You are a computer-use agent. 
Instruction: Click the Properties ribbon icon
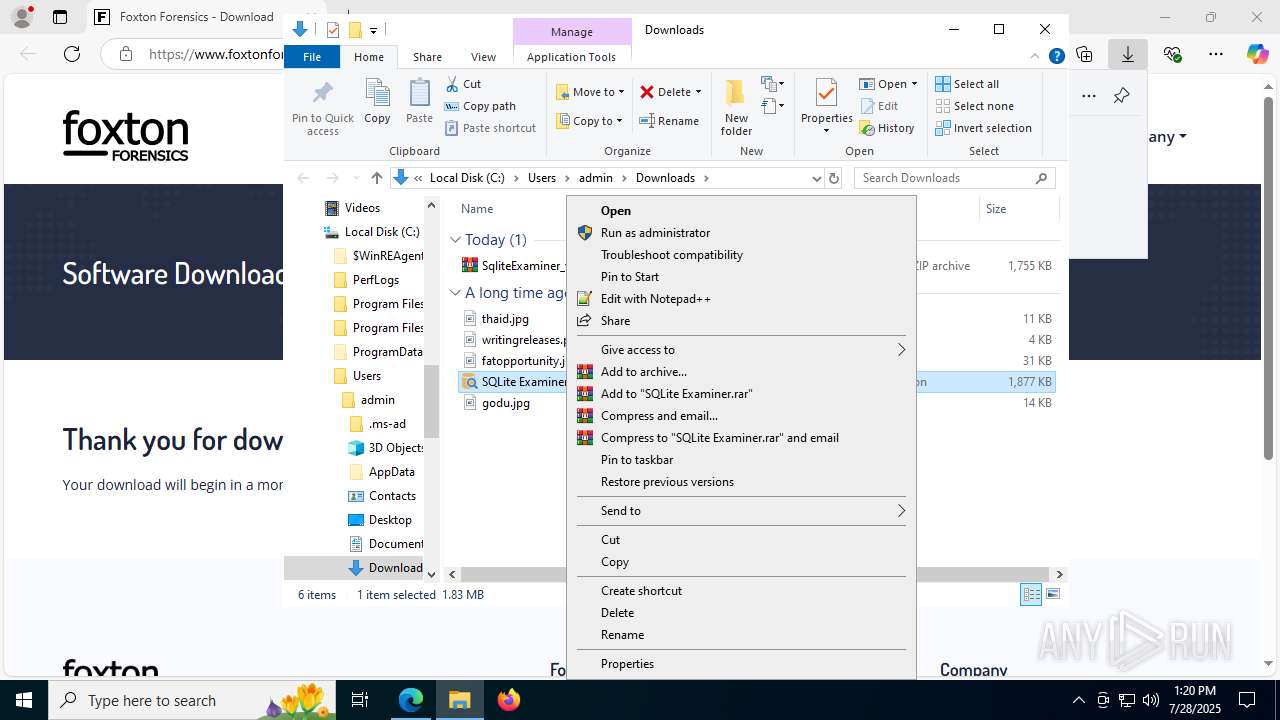point(826,107)
